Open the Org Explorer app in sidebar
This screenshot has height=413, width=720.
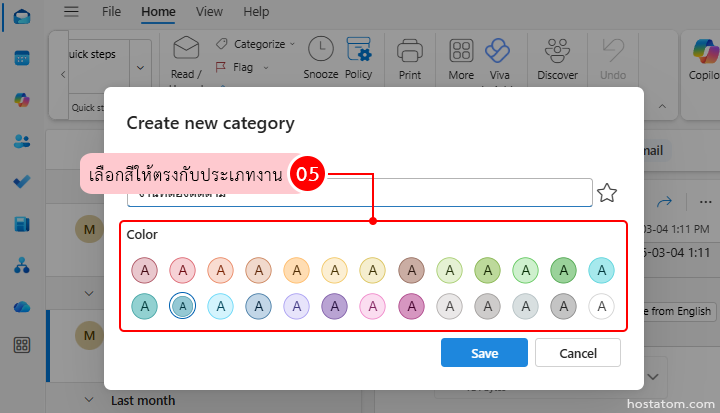(22, 265)
